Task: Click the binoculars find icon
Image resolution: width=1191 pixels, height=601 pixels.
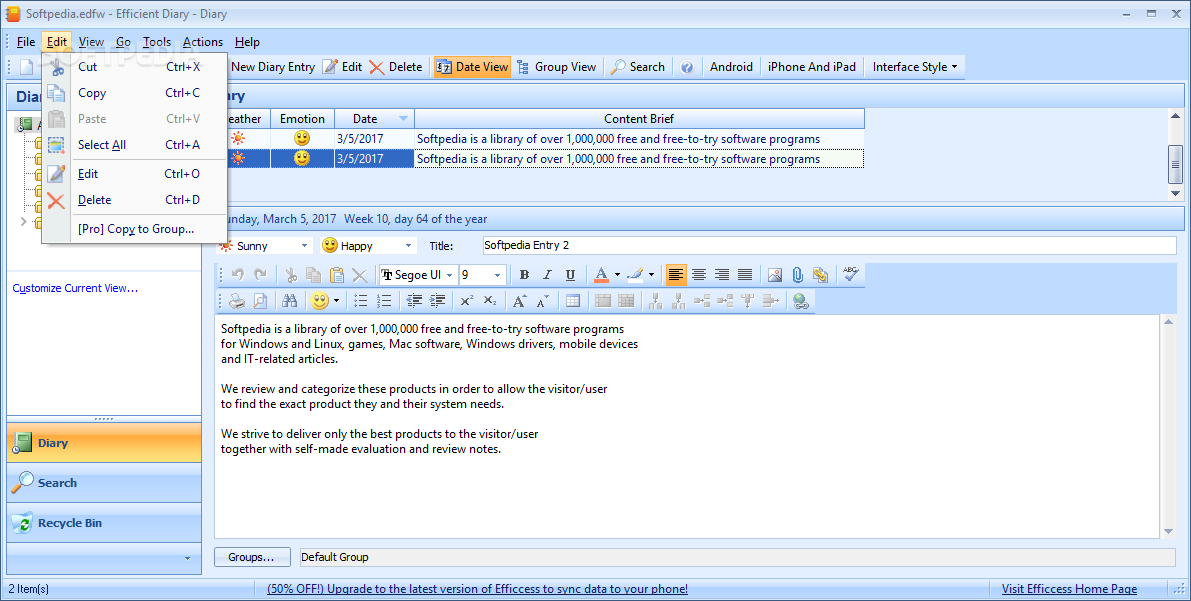Action: click(x=289, y=301)
